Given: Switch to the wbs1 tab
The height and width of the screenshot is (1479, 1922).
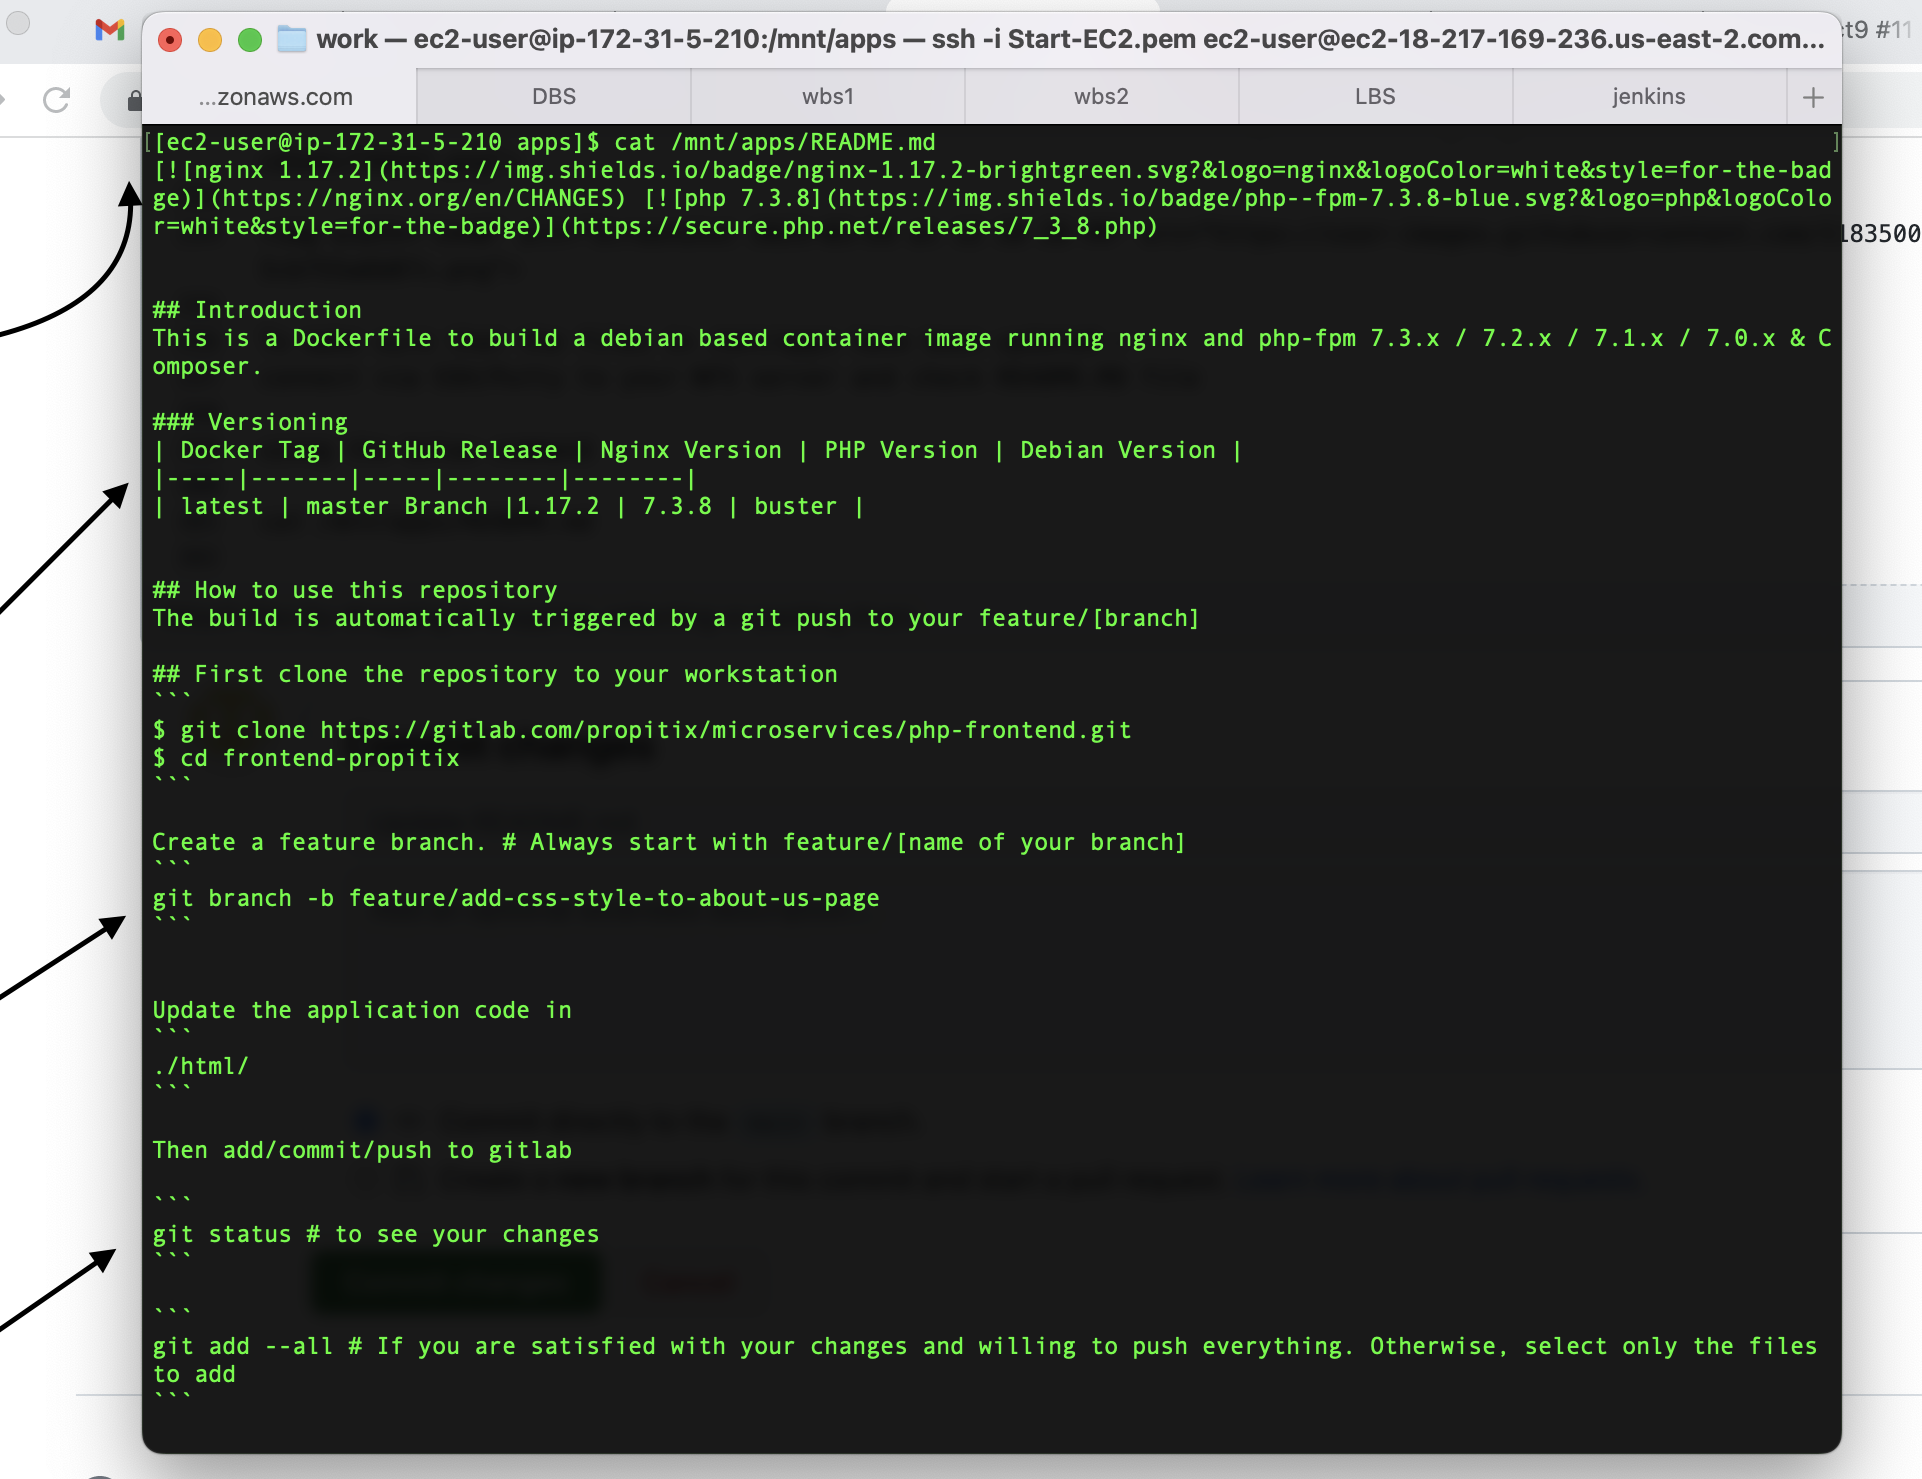Looking at the screenshot, I should pos(827,96).
